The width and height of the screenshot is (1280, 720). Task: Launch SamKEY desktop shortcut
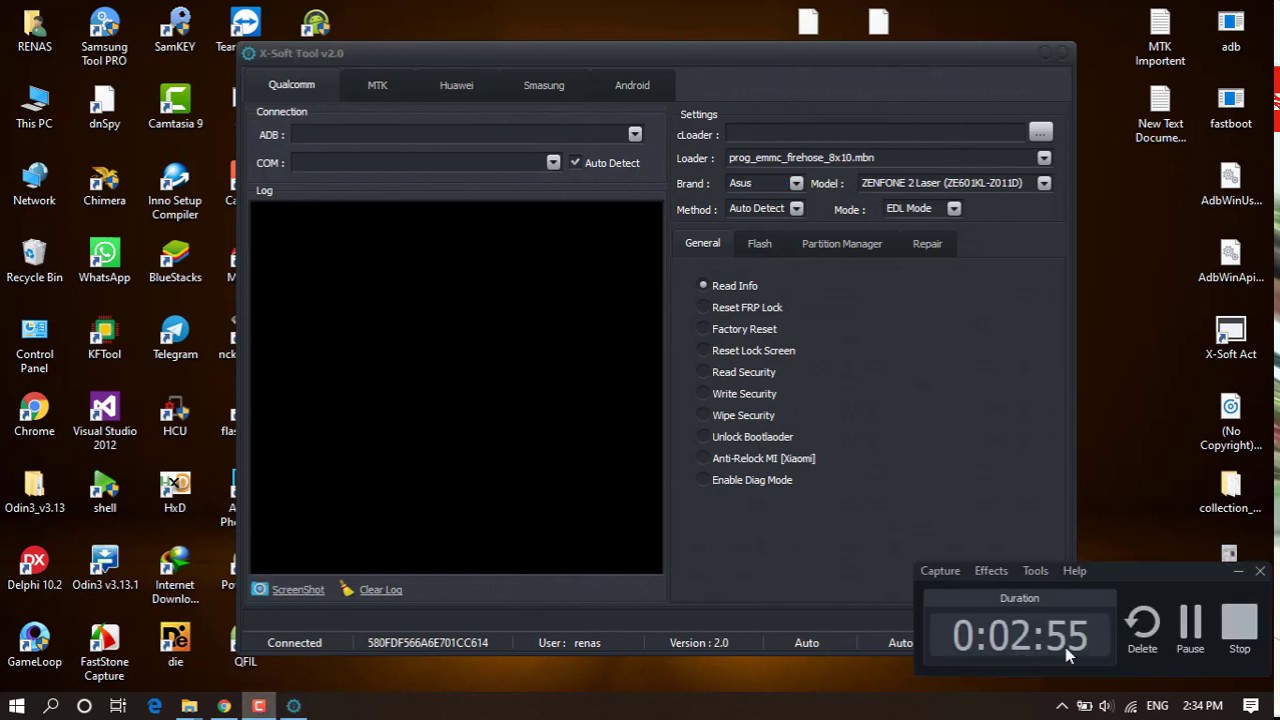click(x=175, y=30)
